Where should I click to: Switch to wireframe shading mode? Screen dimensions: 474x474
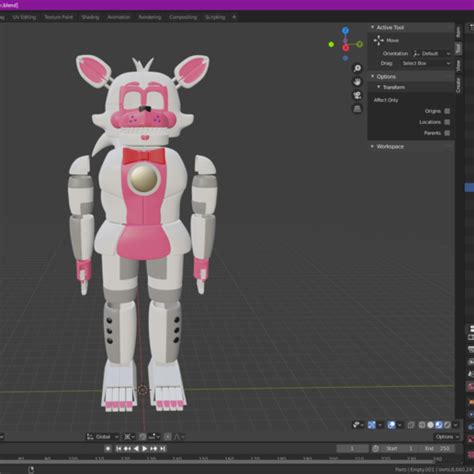click(422, 425)
